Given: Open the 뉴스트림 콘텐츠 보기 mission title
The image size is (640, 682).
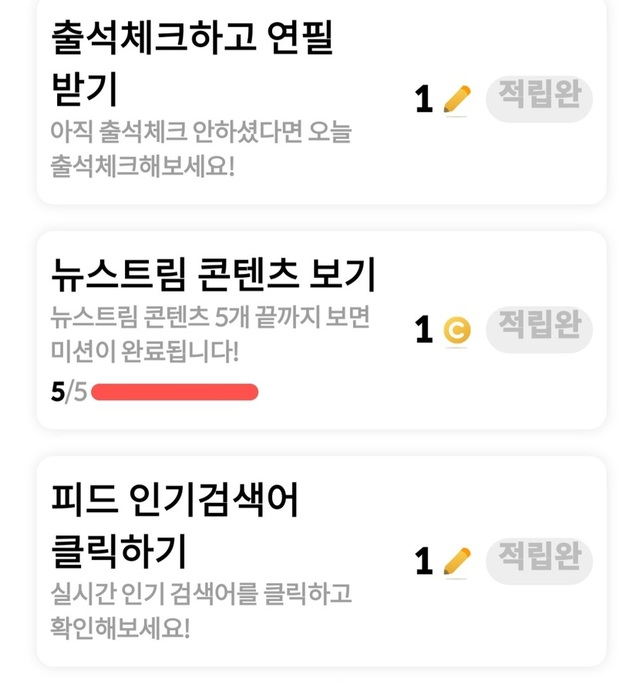Looking at the screenshot, I should [x=213, y=272].
